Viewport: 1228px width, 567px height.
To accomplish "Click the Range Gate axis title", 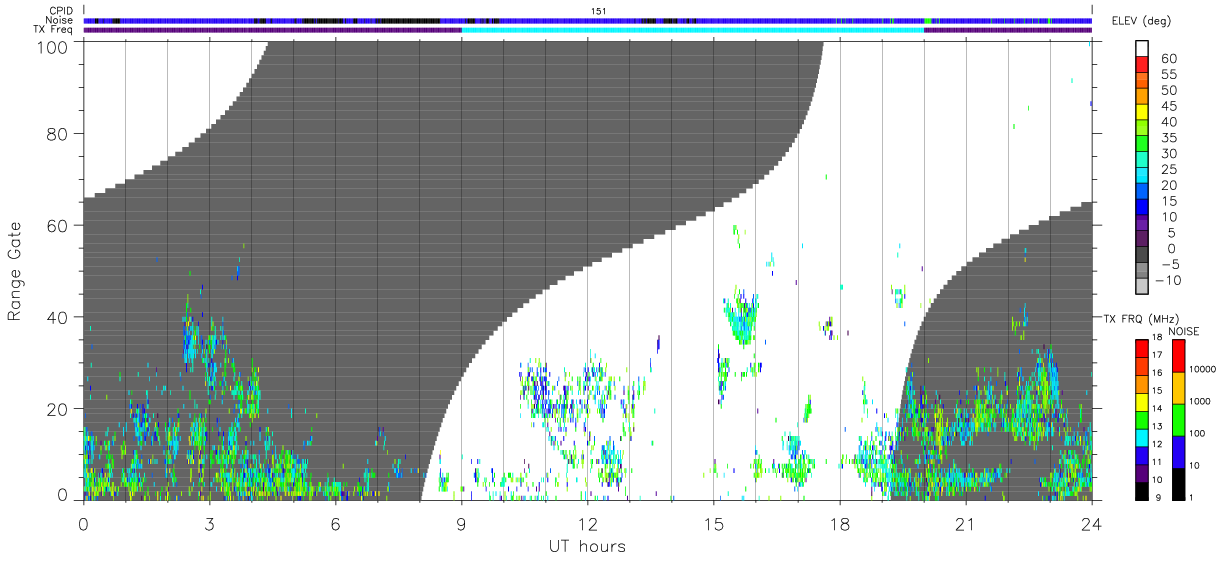I will (x=15, y=271).
